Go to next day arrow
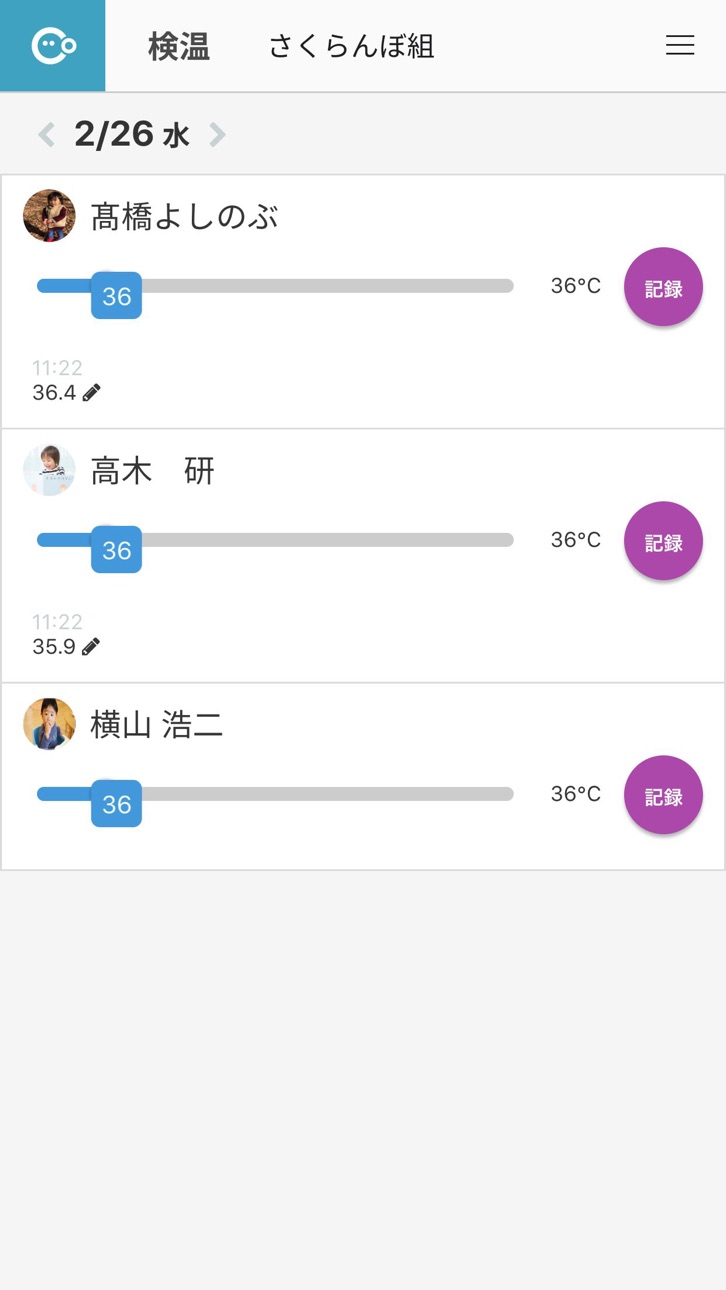This screenshot has height=1290, width=726. (x=217, y=135)
